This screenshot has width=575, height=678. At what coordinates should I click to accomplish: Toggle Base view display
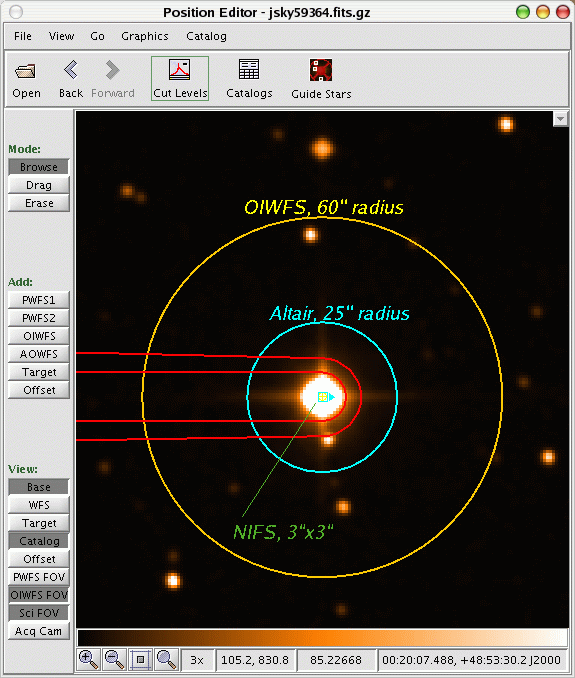click(x=38, y=487)
